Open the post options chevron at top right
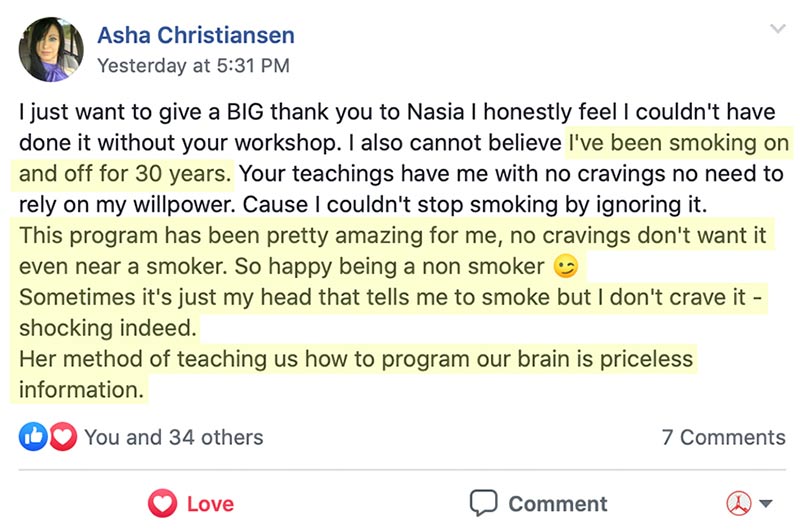Image resolution: width=800 pixels, height=530 pixels. pyautogui.click(x=777, y=29)
